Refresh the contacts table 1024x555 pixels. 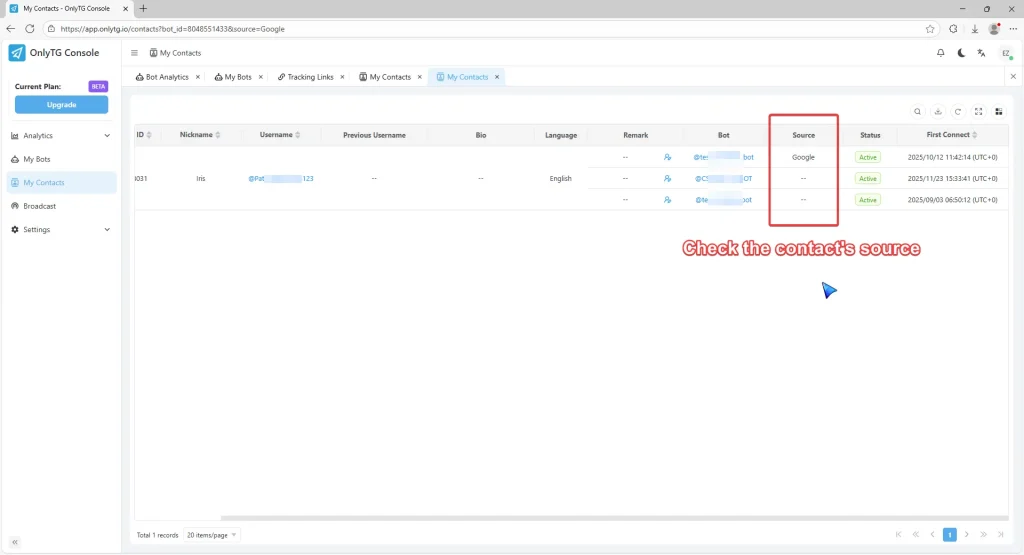(x=958, y=112)
